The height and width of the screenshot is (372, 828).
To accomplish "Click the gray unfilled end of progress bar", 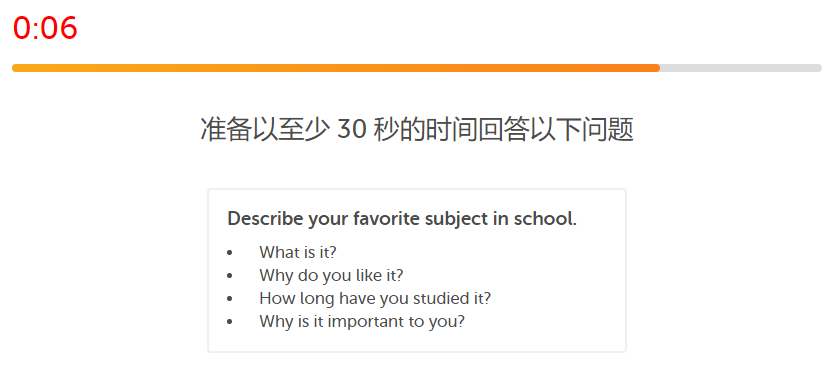I will pyautogui.click(x=741, y=68).
